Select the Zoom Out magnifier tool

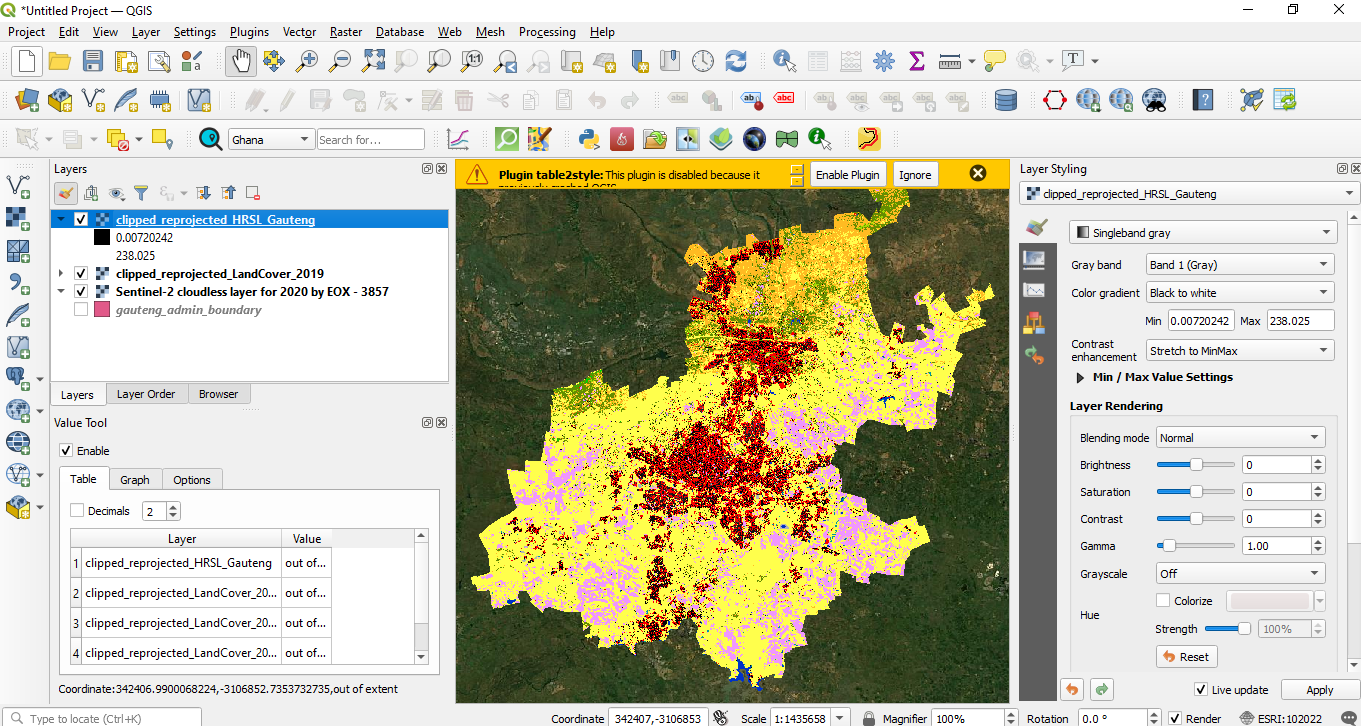coord(340,62)
